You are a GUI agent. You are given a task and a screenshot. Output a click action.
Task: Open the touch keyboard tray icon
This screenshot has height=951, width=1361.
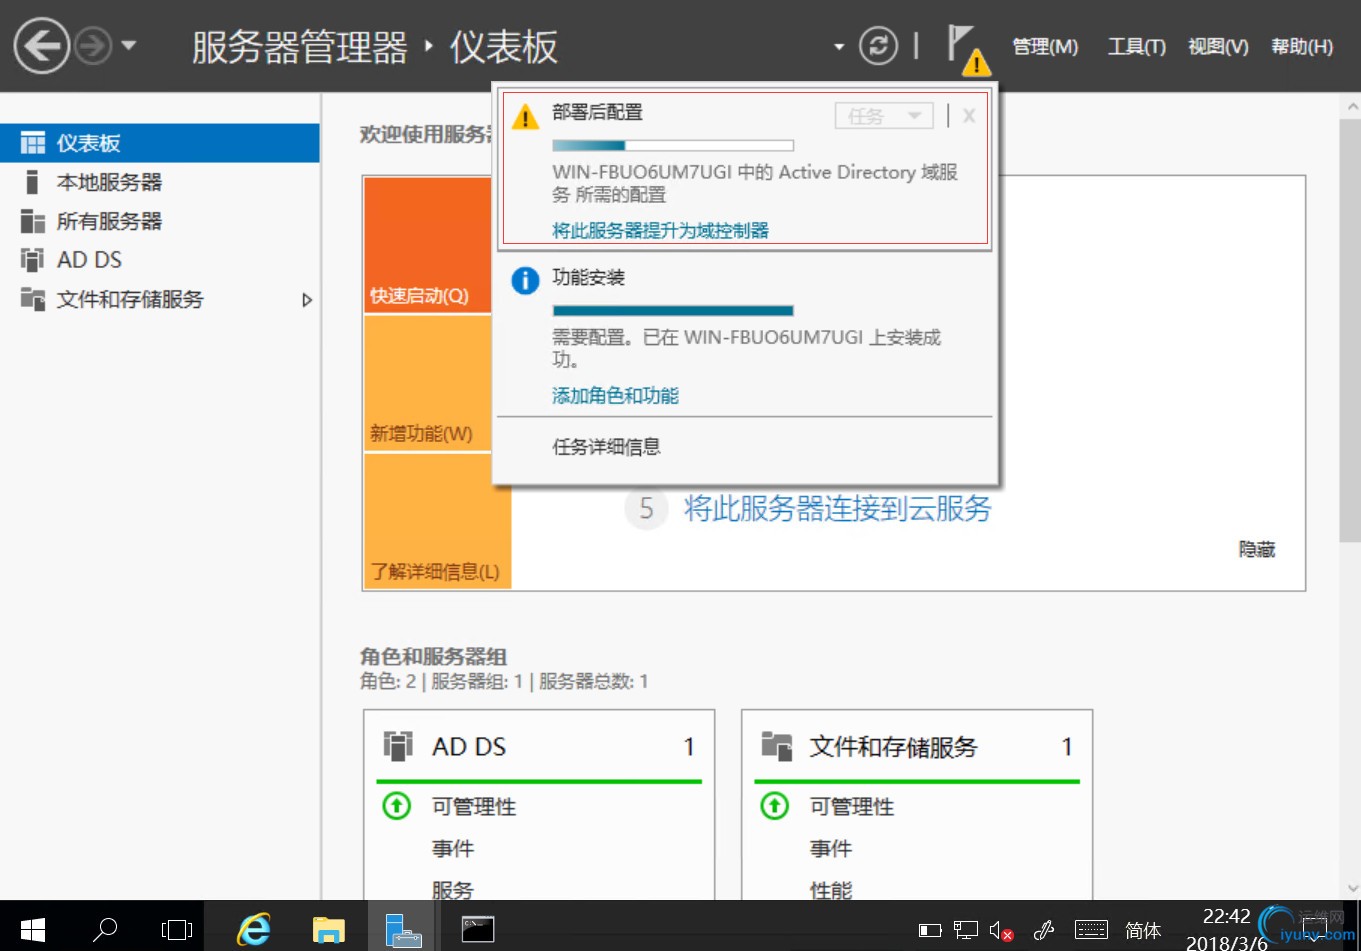[1091, 930]
